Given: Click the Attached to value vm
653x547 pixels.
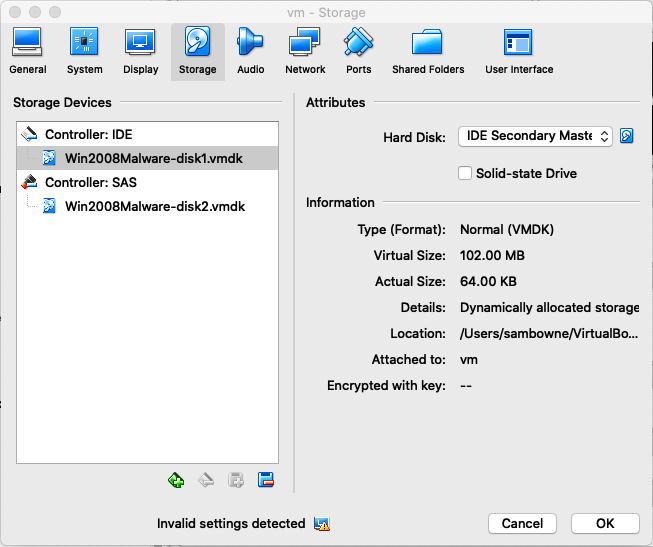Looking at the screenshot, I should point(469,360).
